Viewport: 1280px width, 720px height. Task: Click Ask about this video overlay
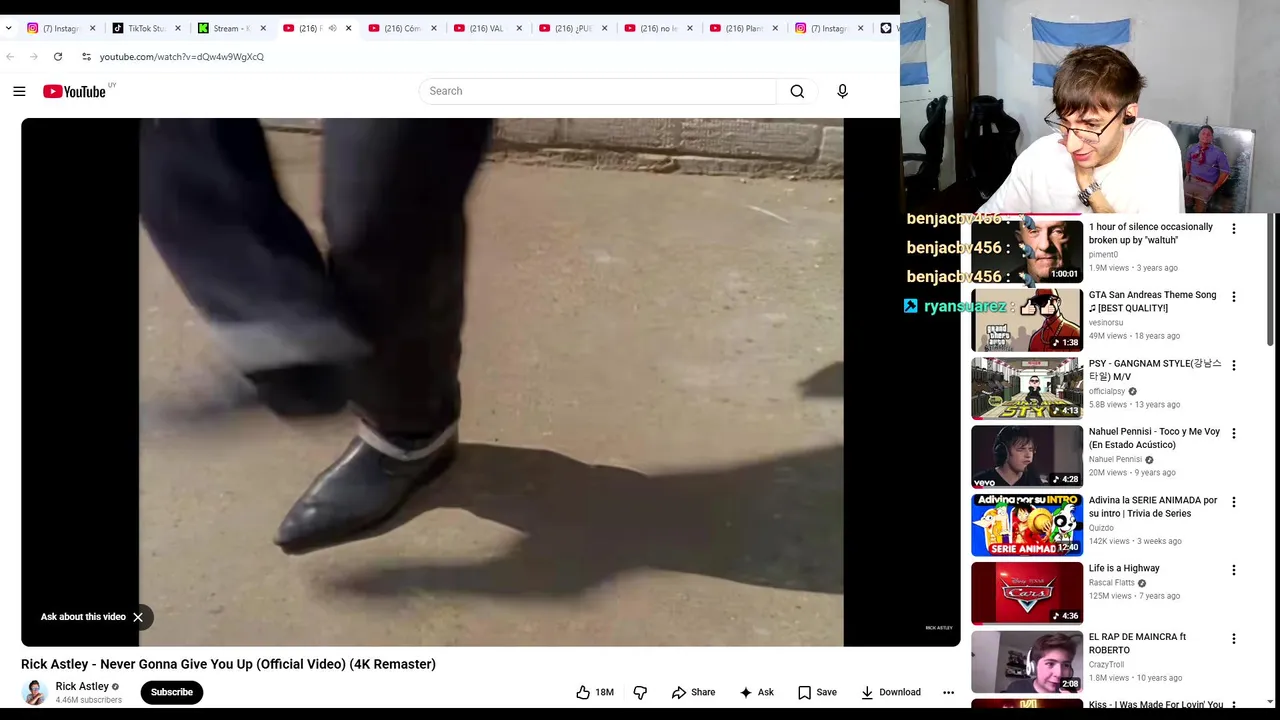(x=83, y=617)
